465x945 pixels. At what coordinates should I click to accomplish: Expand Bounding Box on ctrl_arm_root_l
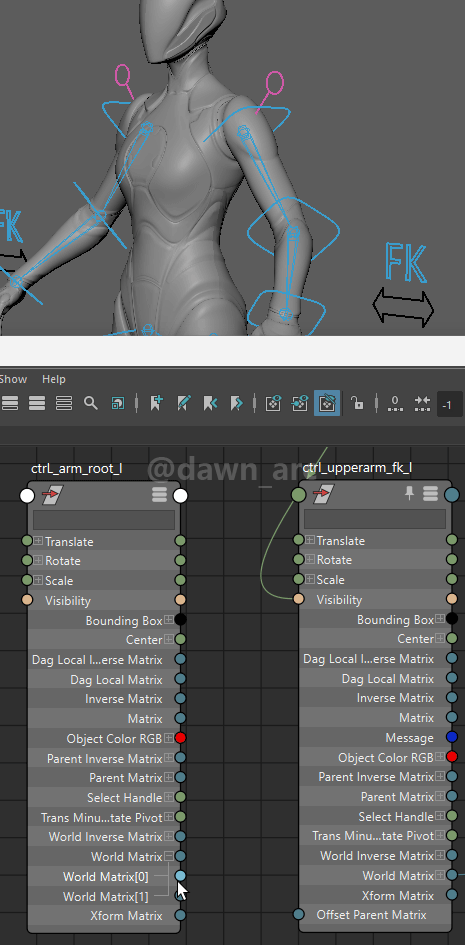169,620
